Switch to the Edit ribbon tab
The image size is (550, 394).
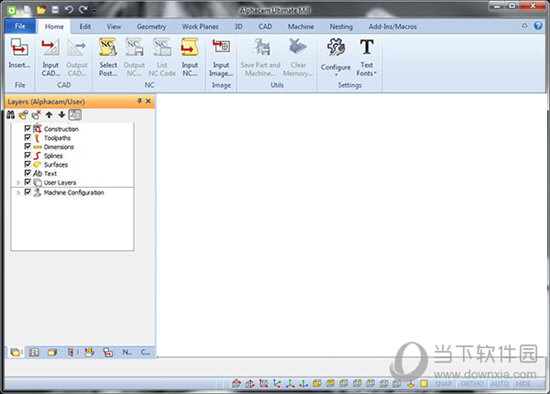click(85, 27)
